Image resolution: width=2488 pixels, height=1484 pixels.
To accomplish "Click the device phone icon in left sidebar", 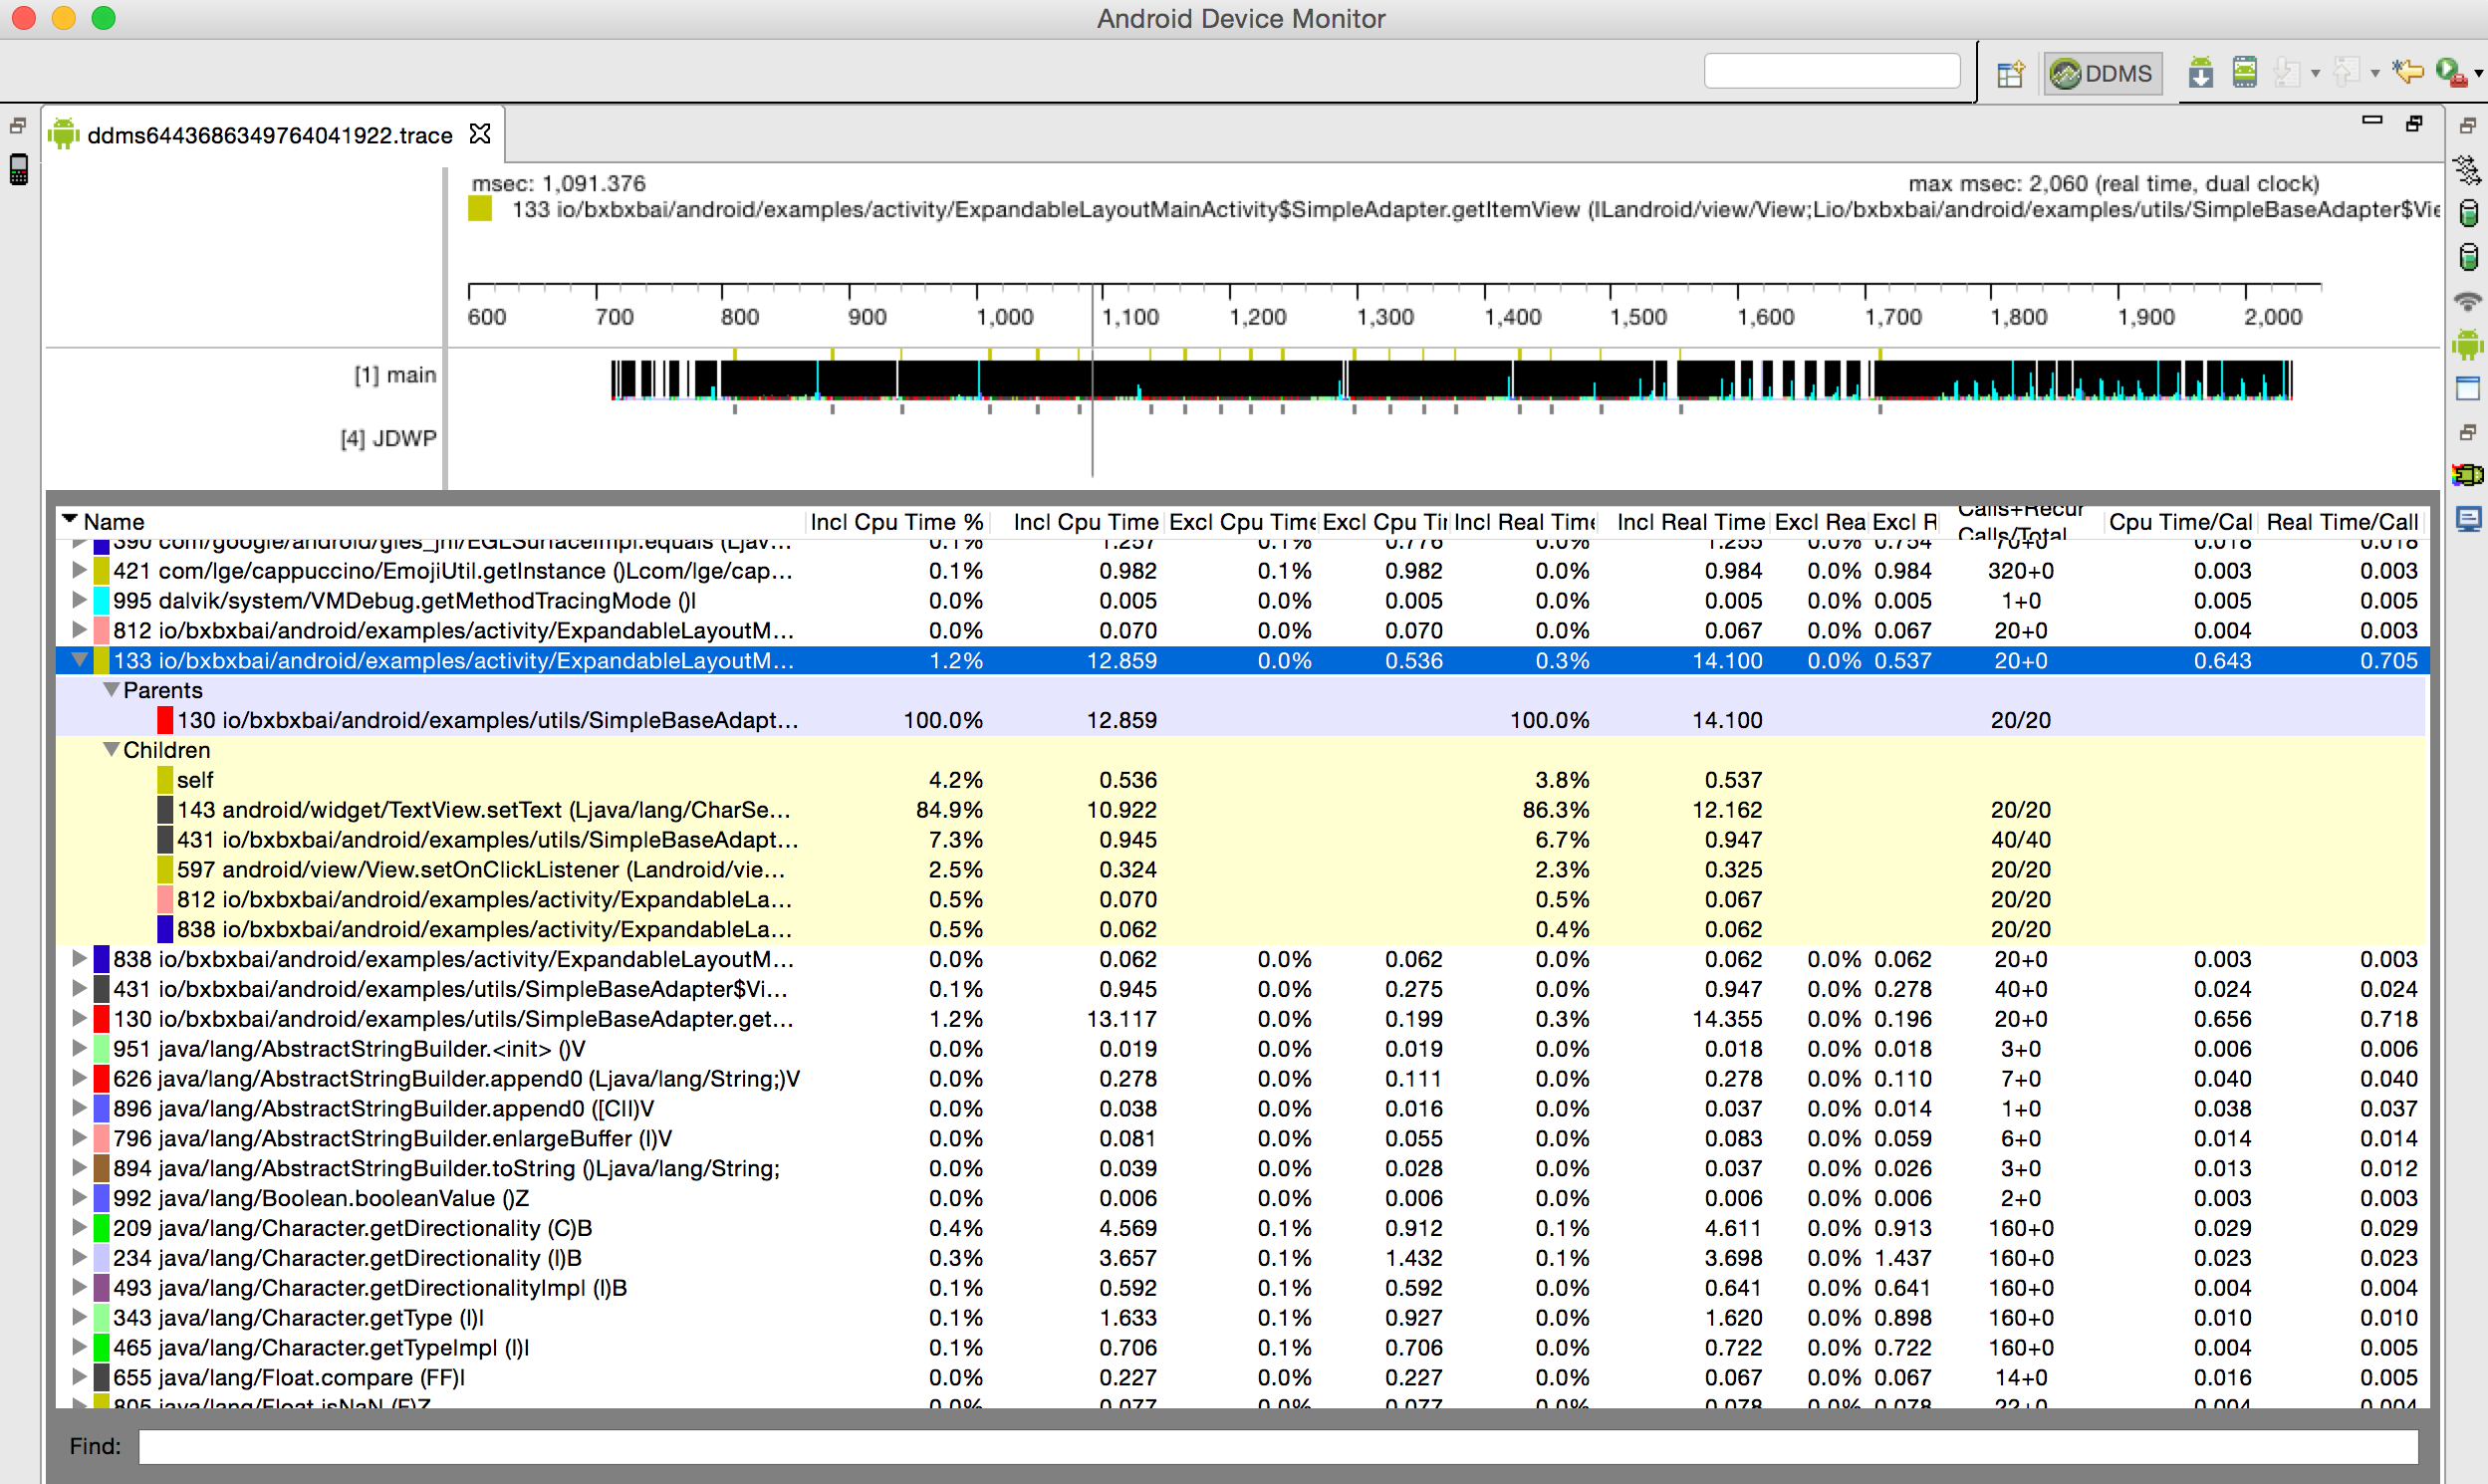I will pyautogui.click(x=19, y=169).
